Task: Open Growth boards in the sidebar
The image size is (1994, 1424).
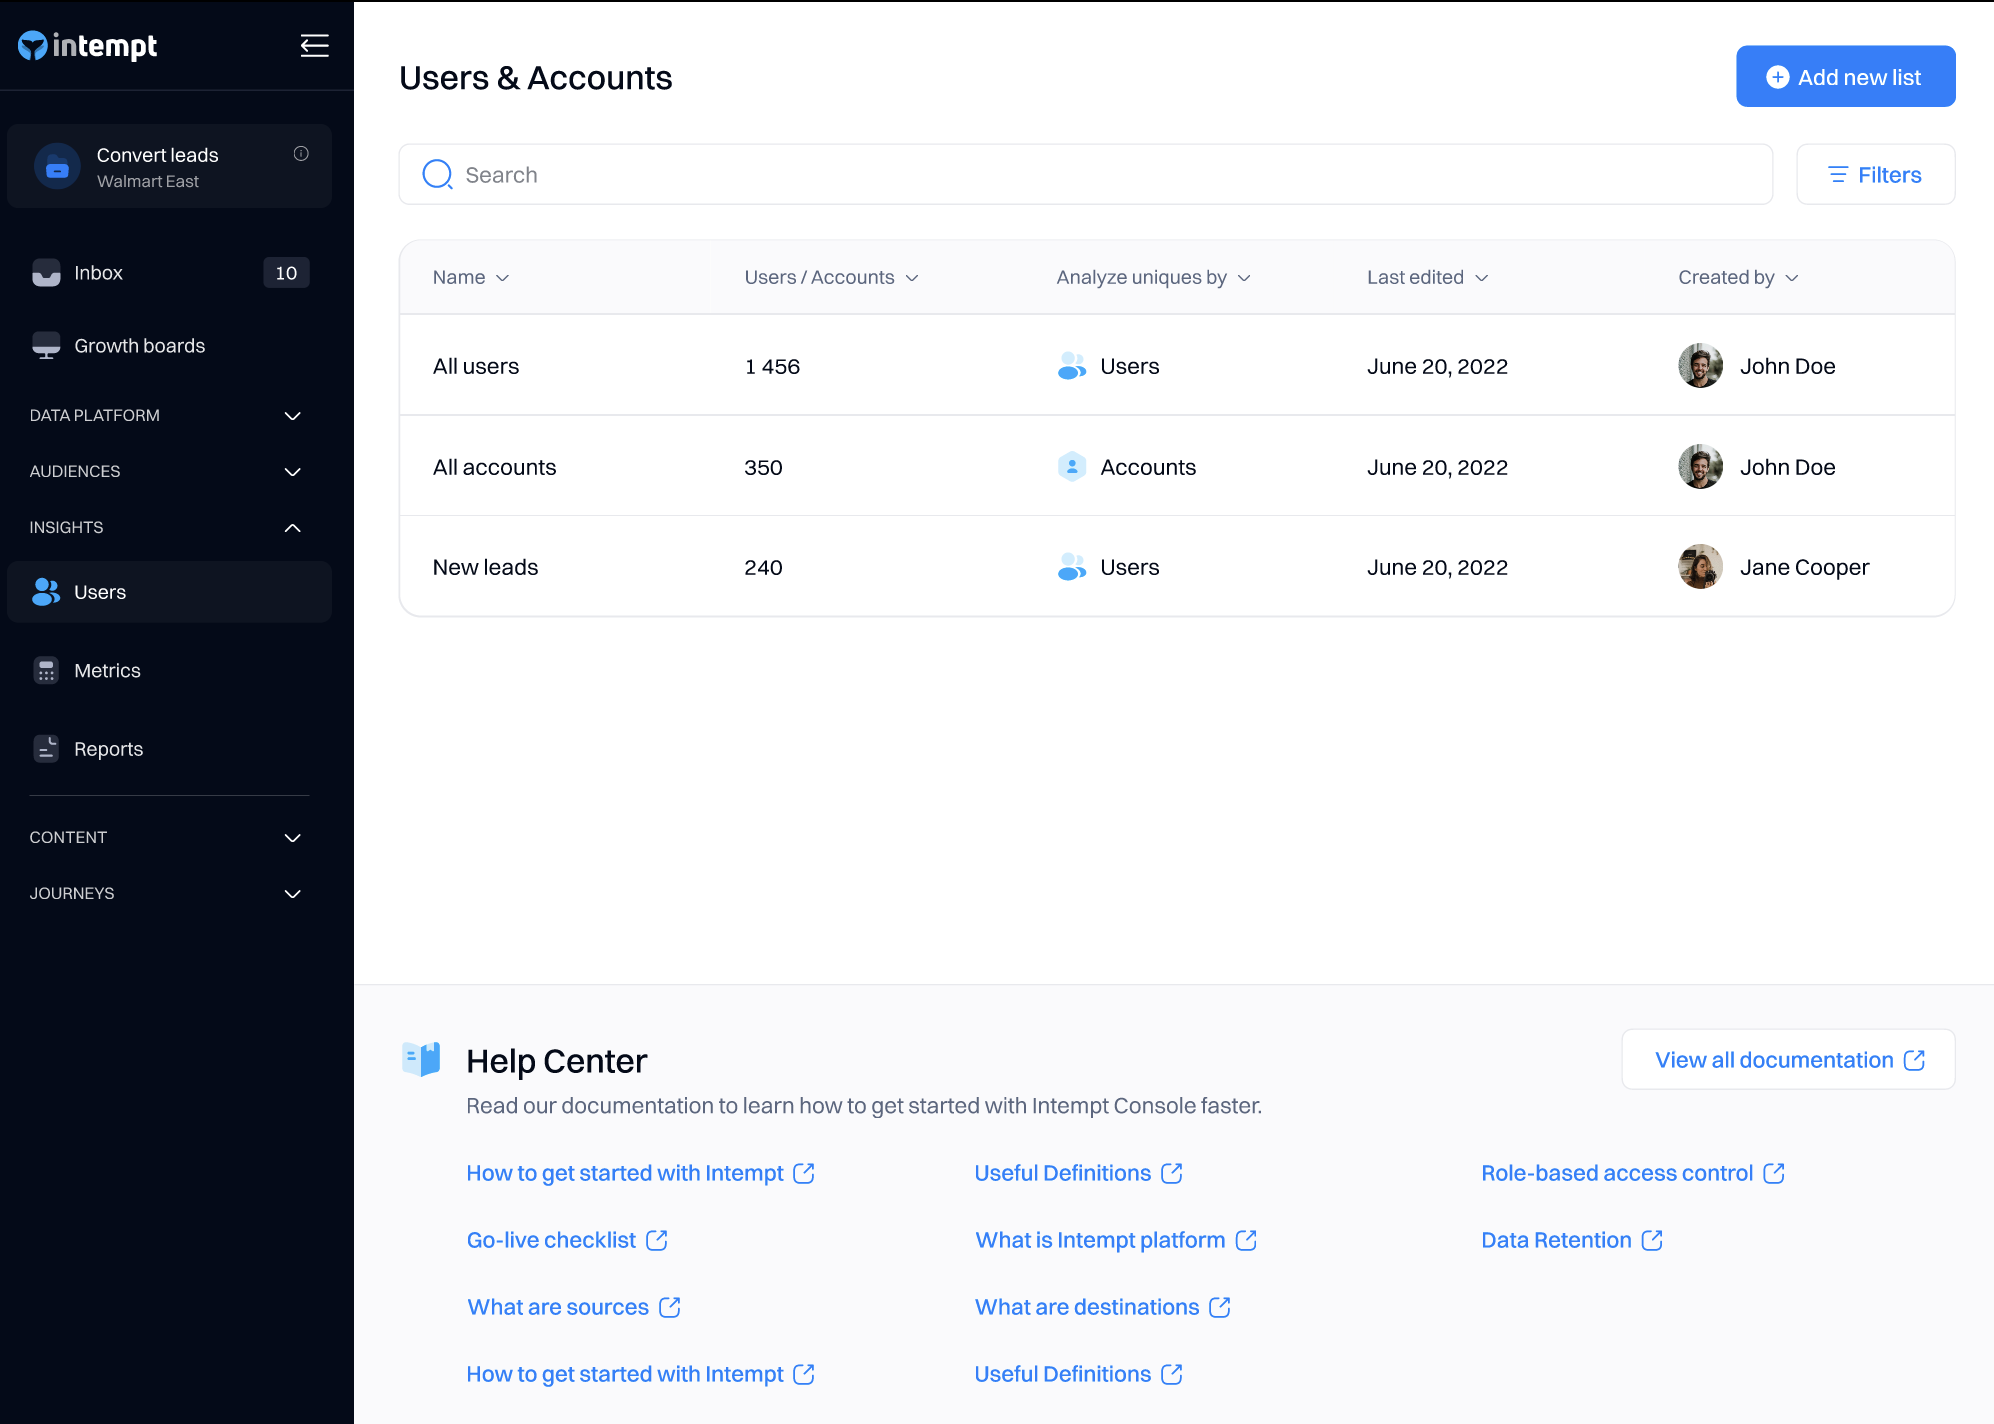Action: [x=139, y=346]
